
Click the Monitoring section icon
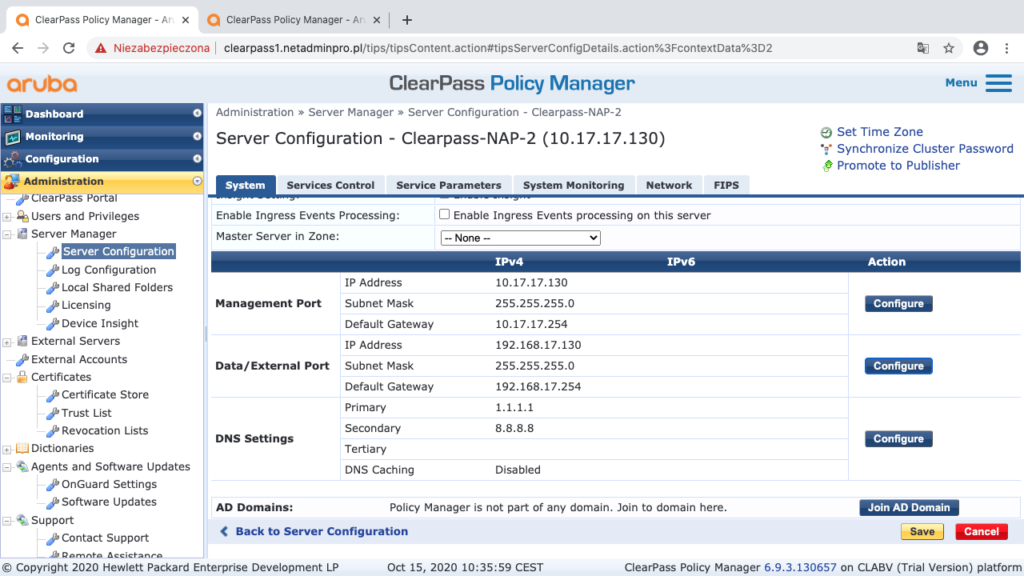(x=12, y=136)
